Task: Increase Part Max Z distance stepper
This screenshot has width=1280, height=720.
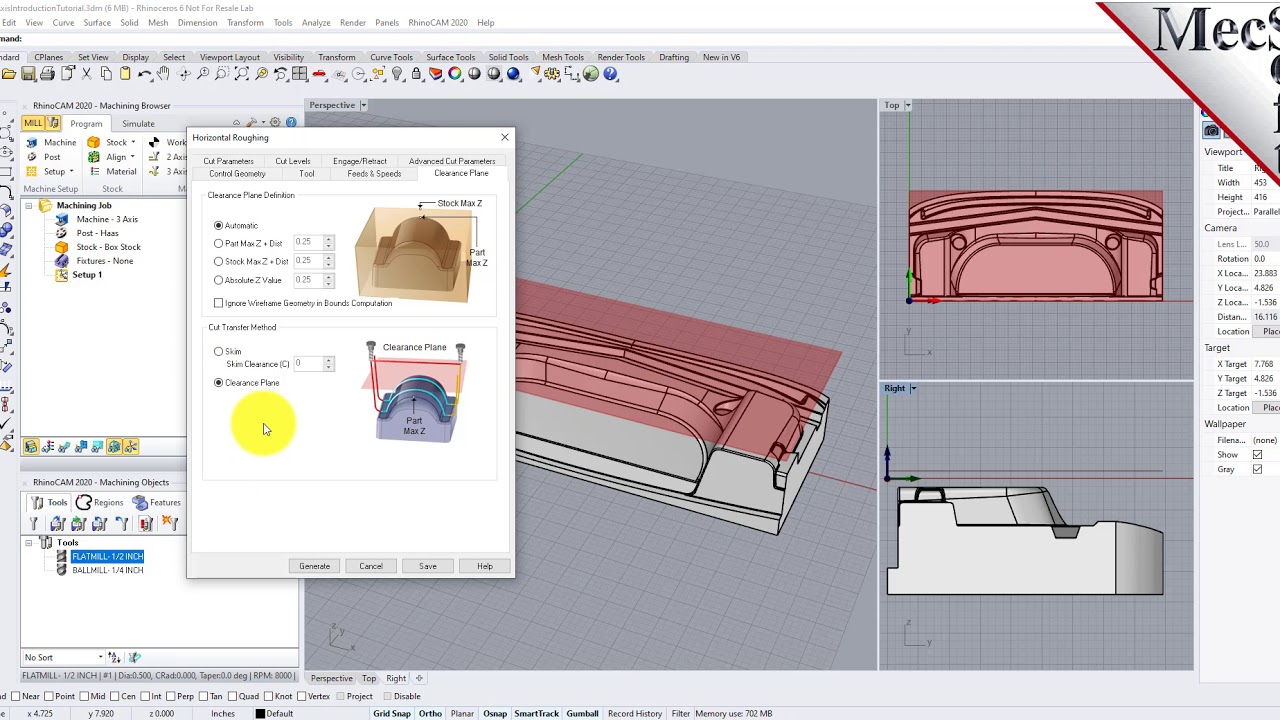Action: click(329, 240)
